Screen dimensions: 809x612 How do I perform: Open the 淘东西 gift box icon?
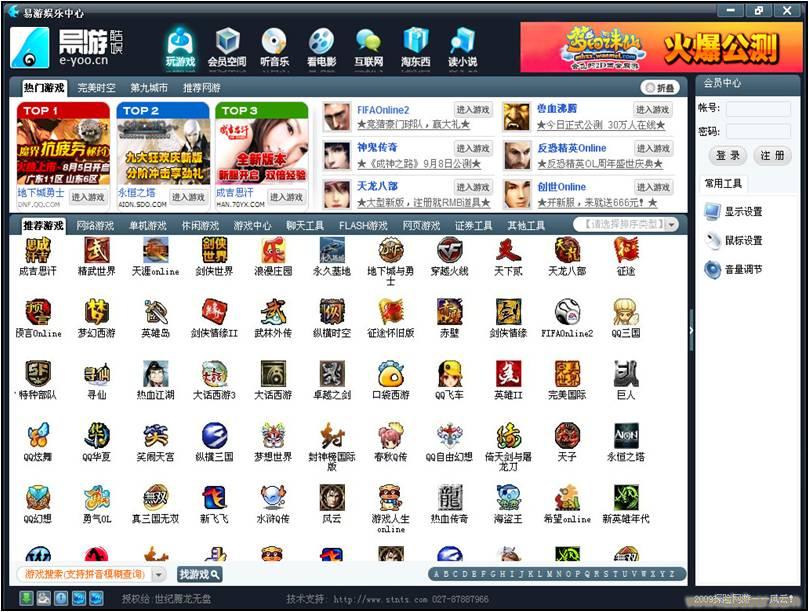pyautogui.click(x=415, y=47)
